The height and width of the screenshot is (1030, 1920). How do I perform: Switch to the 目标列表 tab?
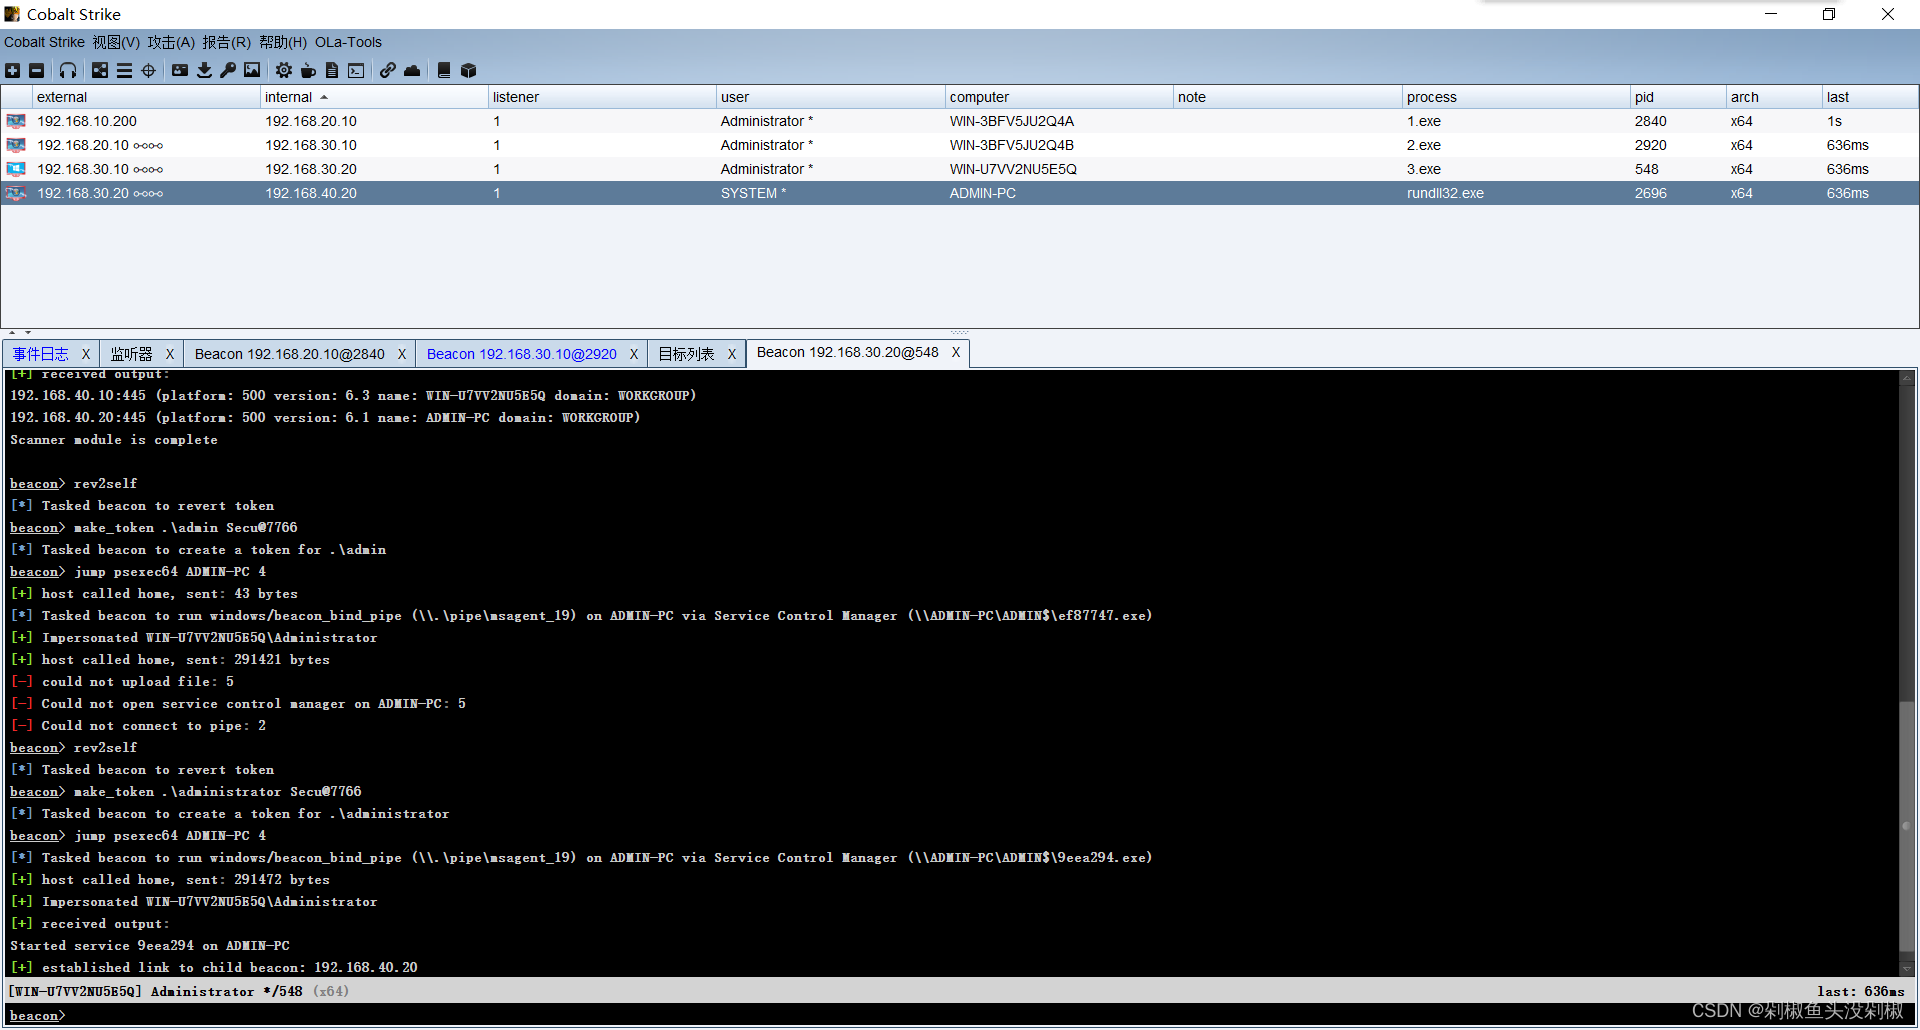click(686, 354)
